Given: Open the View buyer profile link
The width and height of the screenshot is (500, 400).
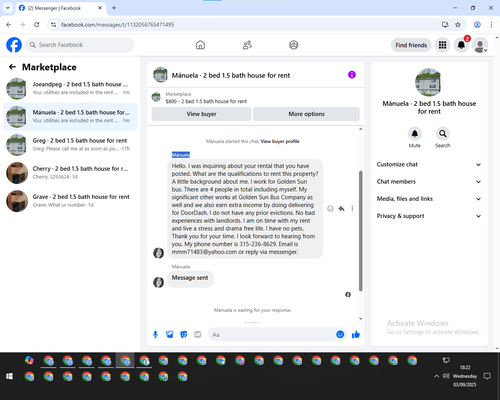Looking at the screenshot, I should pos(280,141).
